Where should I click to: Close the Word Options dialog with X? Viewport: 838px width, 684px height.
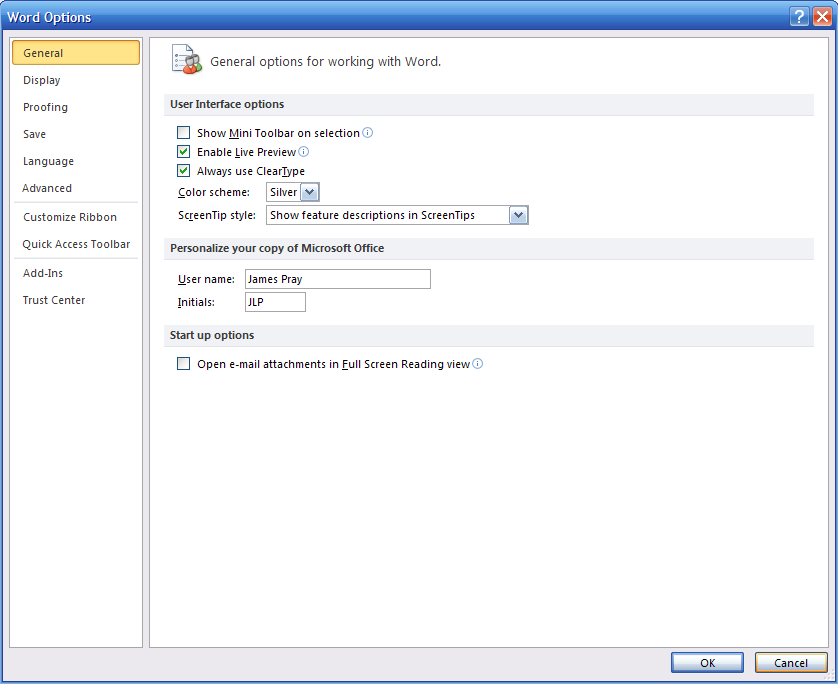822,17
